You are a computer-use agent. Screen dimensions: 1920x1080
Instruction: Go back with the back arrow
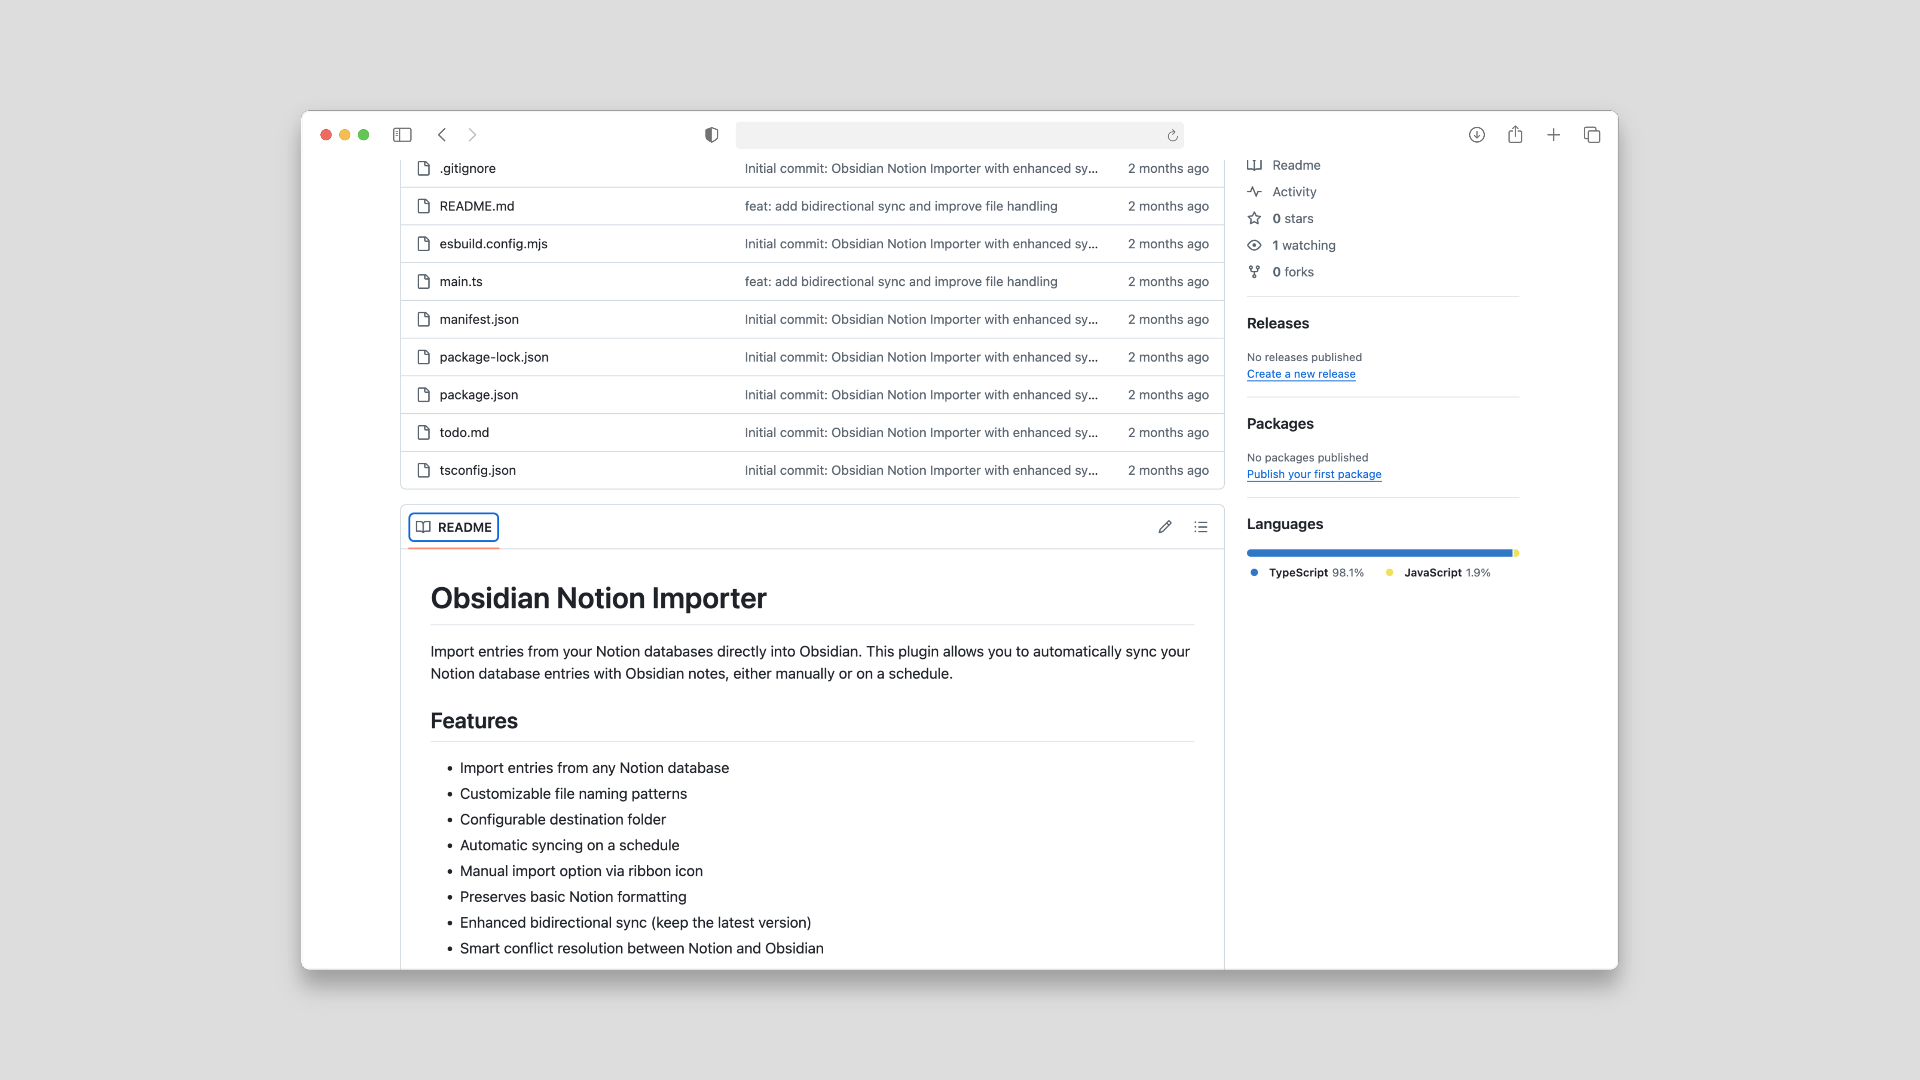(442, 135)
